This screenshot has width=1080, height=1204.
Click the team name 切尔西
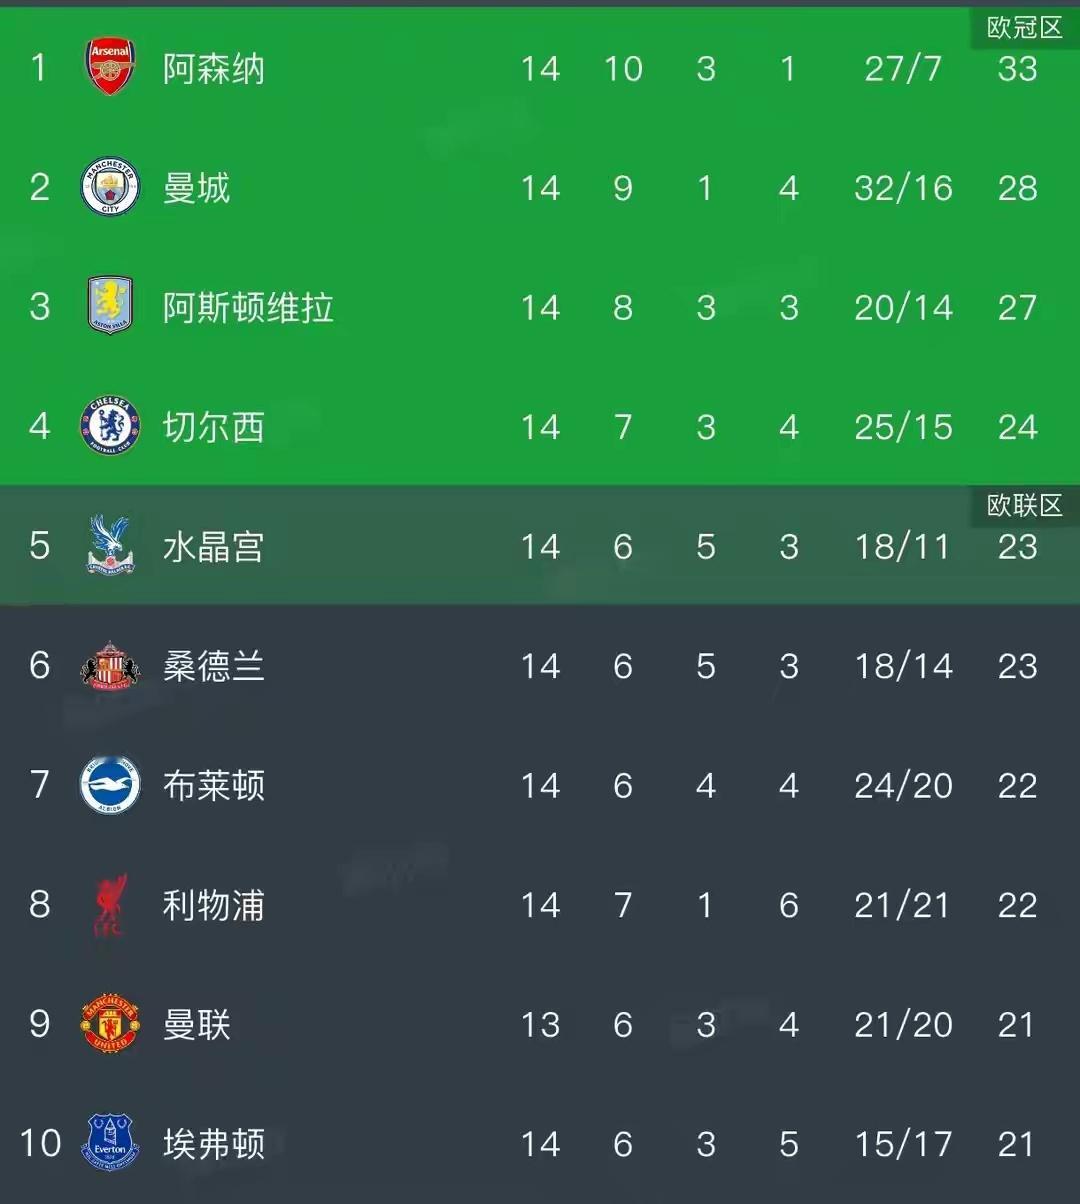pyautogui.click(x=211, y=427)
